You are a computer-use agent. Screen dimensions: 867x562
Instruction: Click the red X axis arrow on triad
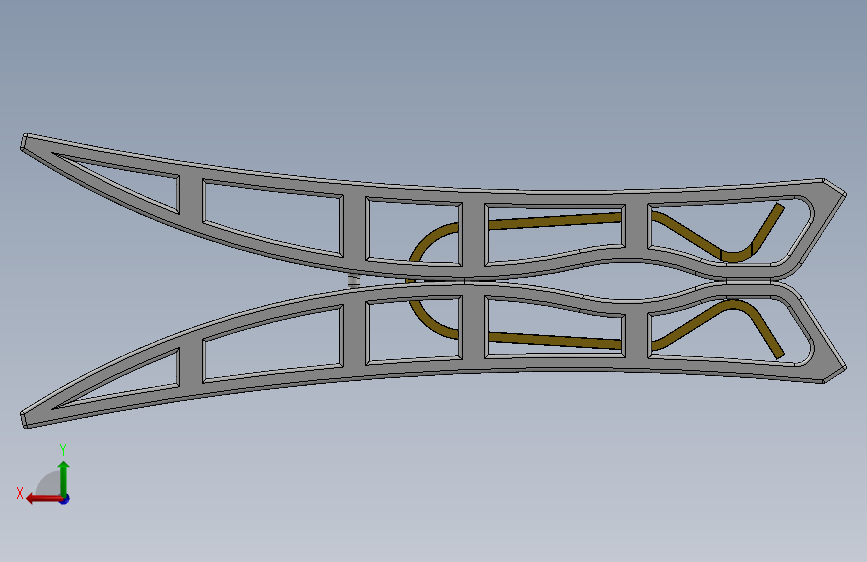point(43,499)
